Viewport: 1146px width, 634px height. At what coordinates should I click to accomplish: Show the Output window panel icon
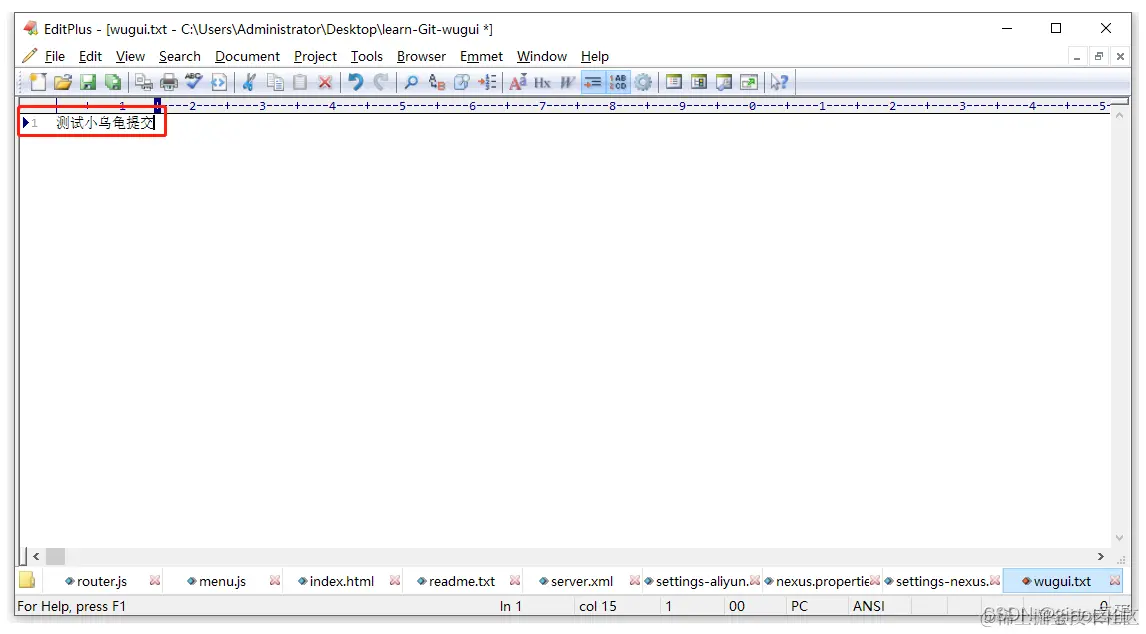pos(724,82)
